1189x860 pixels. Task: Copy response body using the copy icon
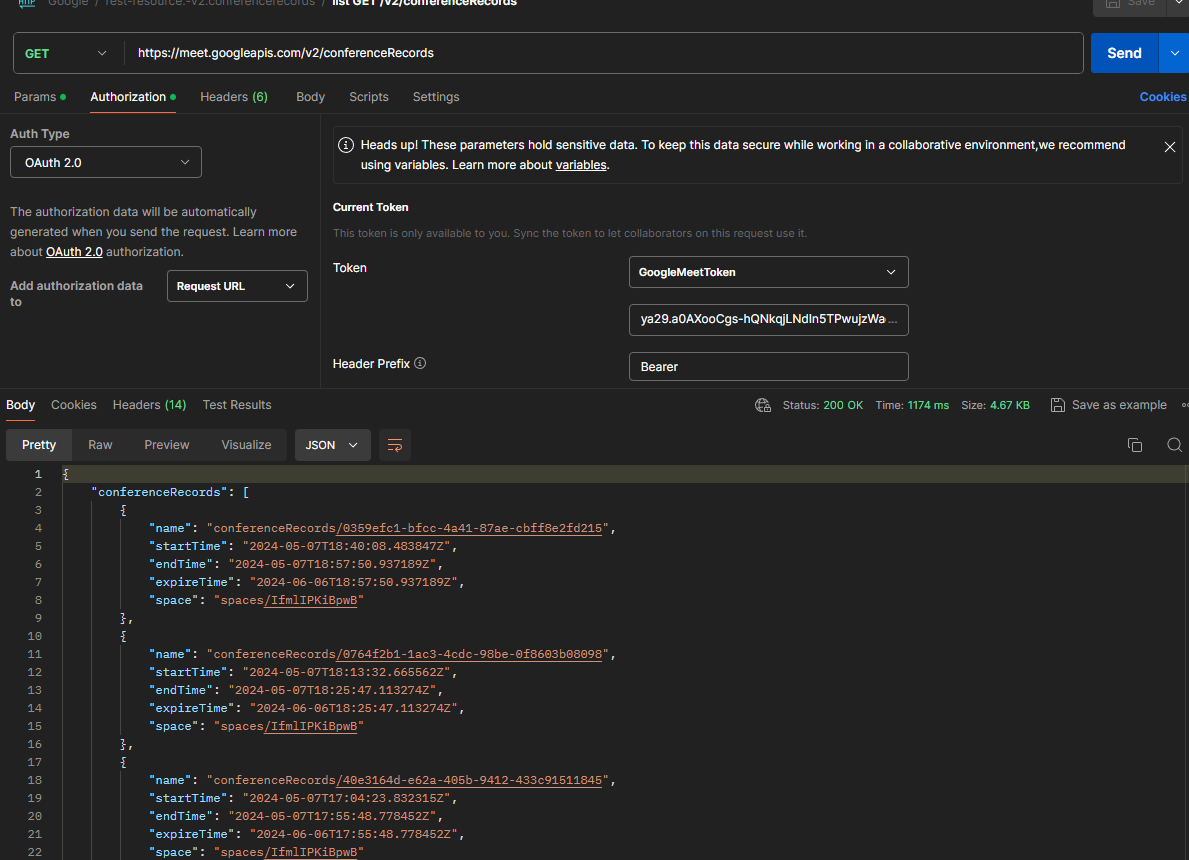click(x=1134, y=445)
